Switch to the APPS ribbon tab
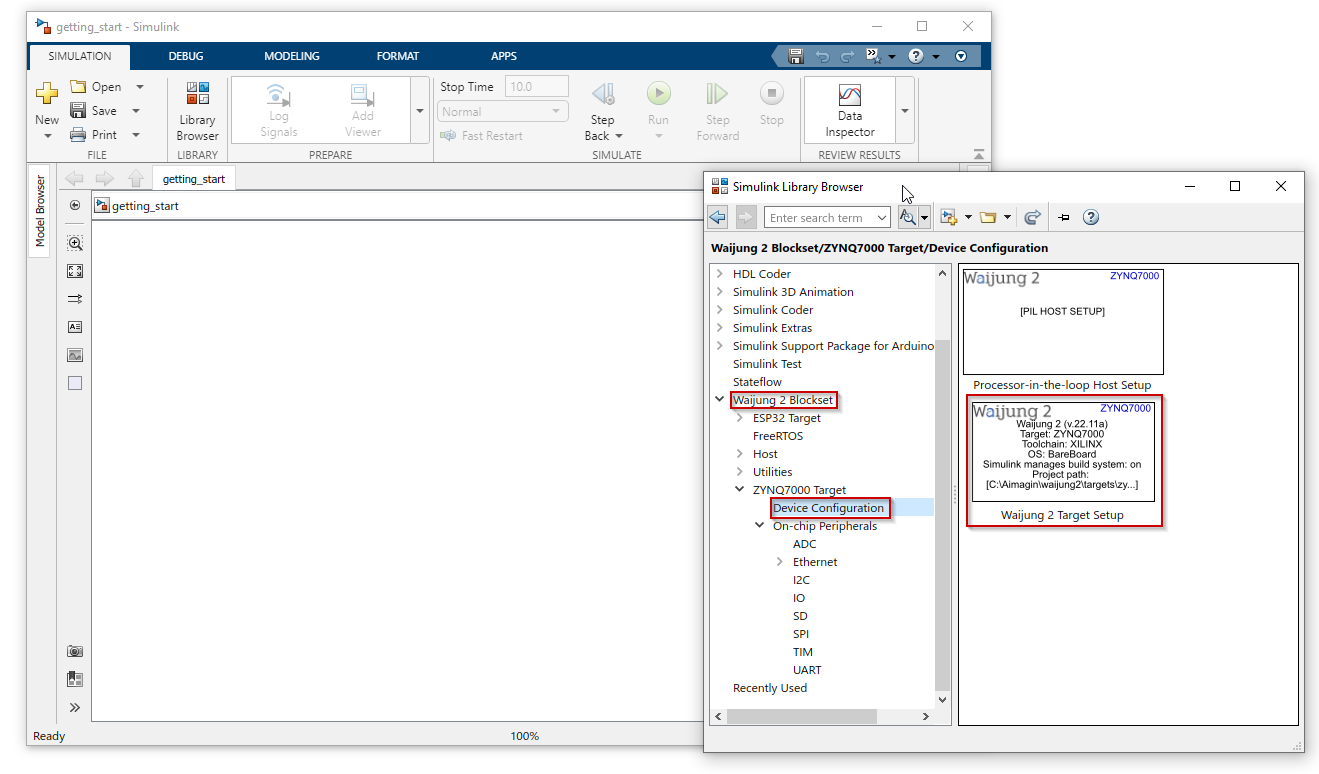The image size is (1319, 774). tap(504, 56)
